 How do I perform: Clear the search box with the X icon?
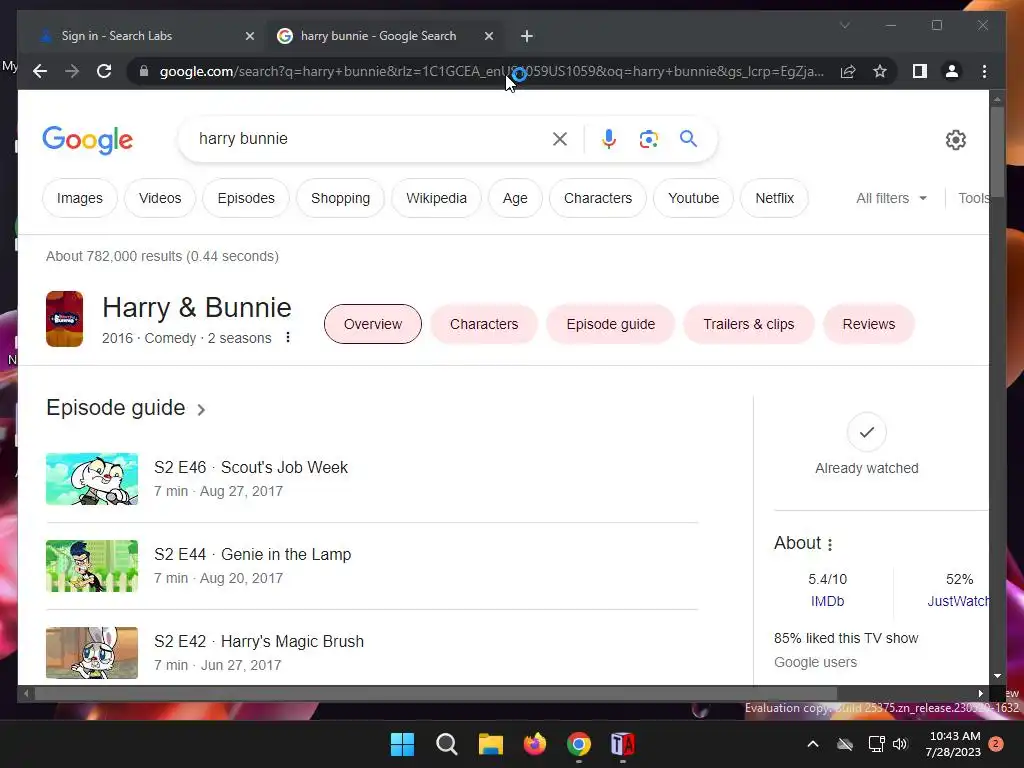coord(560,138)
